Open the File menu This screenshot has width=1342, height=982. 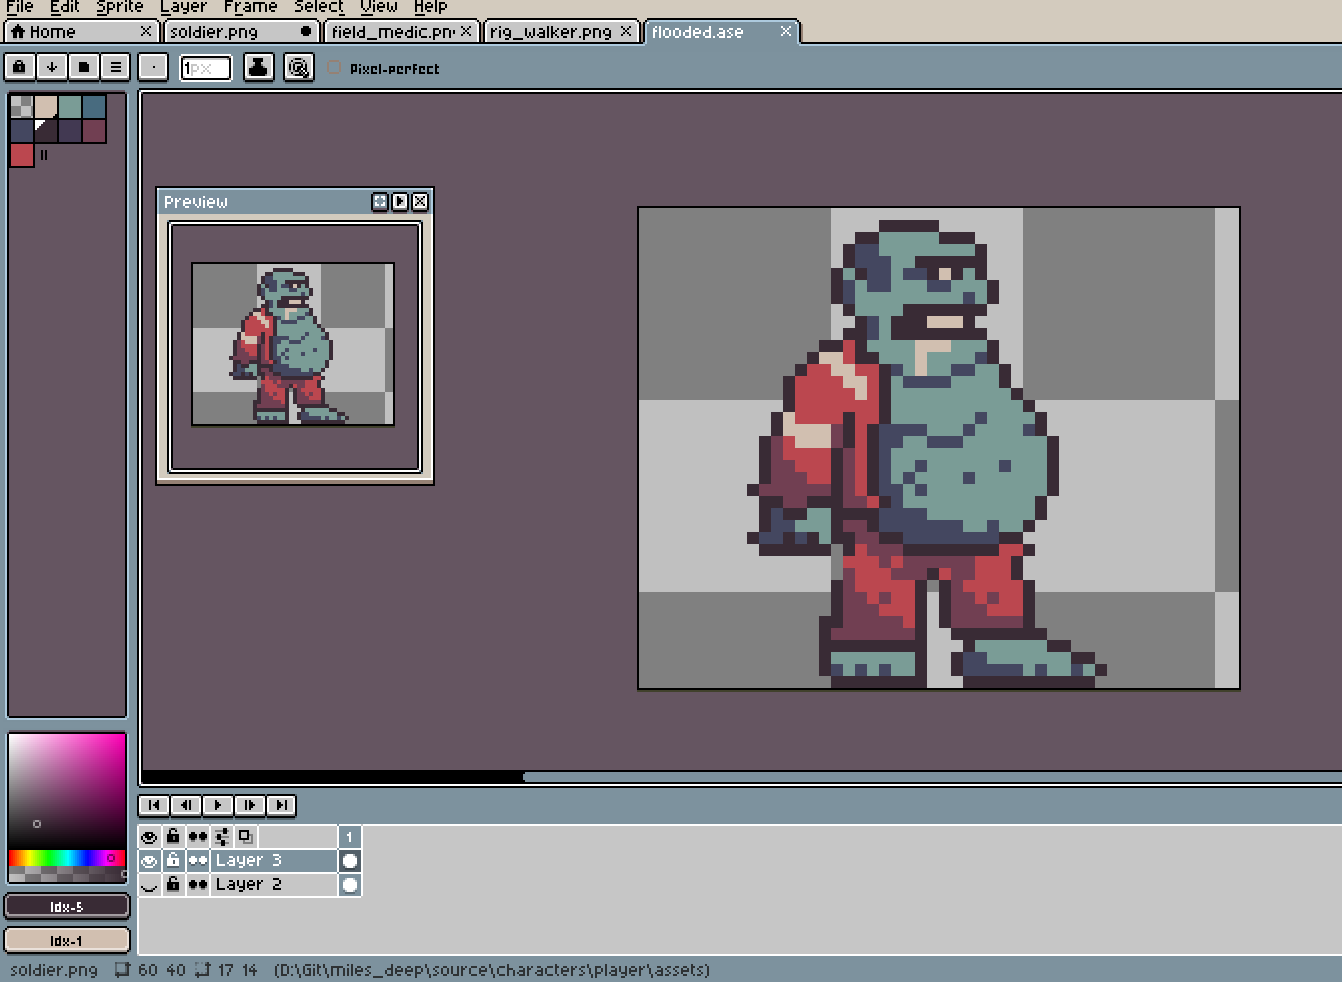point(20,7)
